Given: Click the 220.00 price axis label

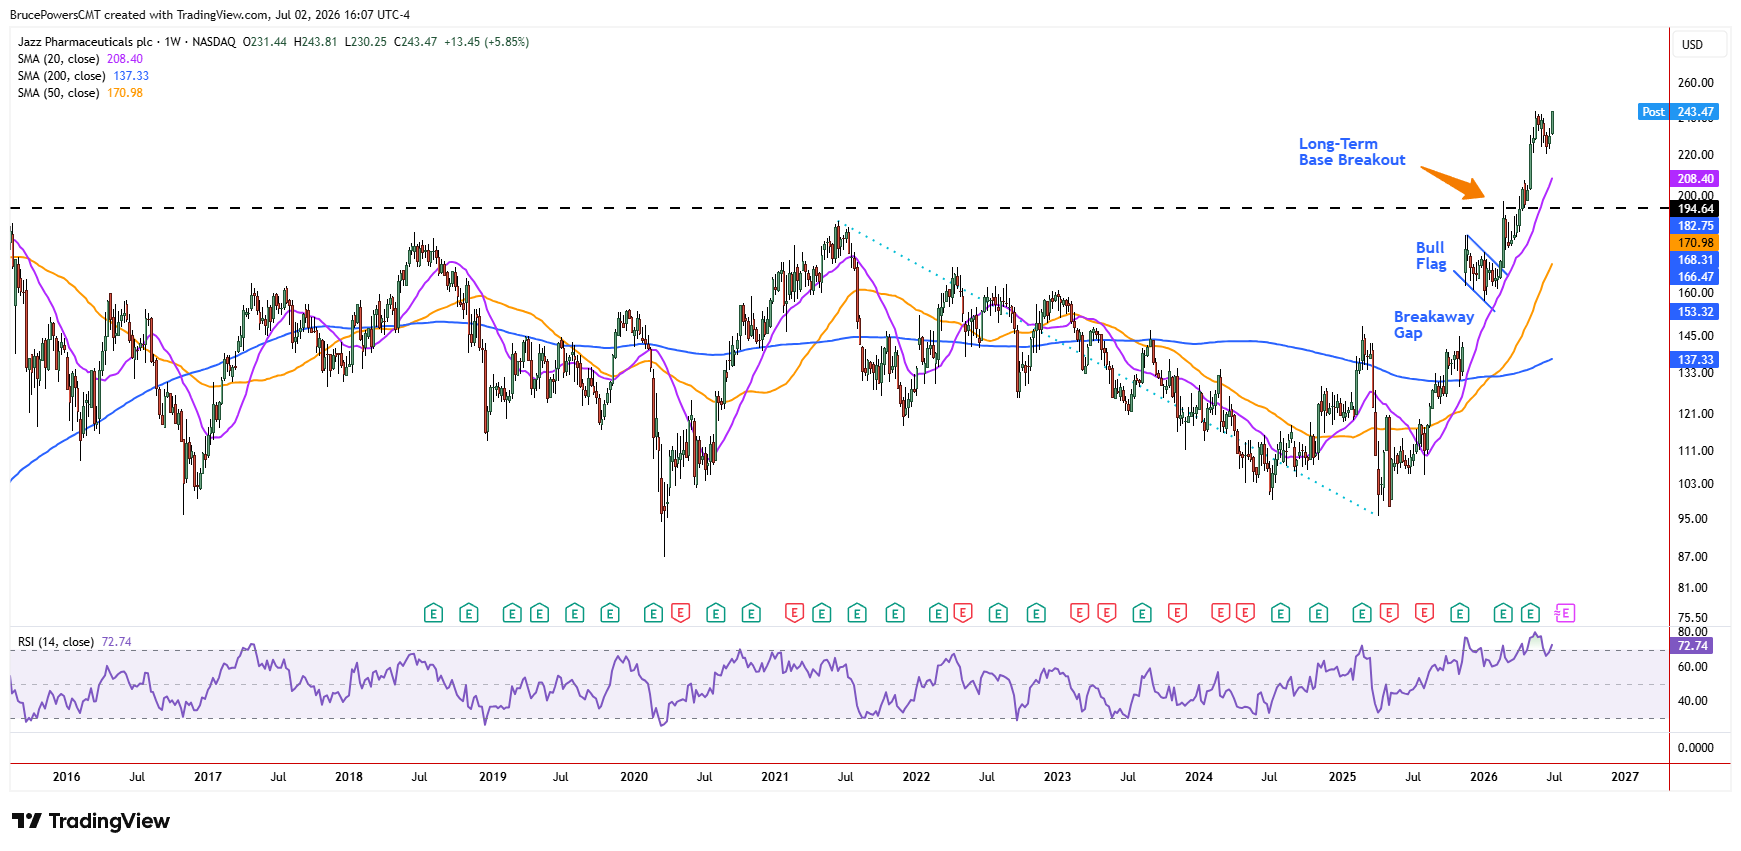Looking at the screenshot, I should point(1696,155).
